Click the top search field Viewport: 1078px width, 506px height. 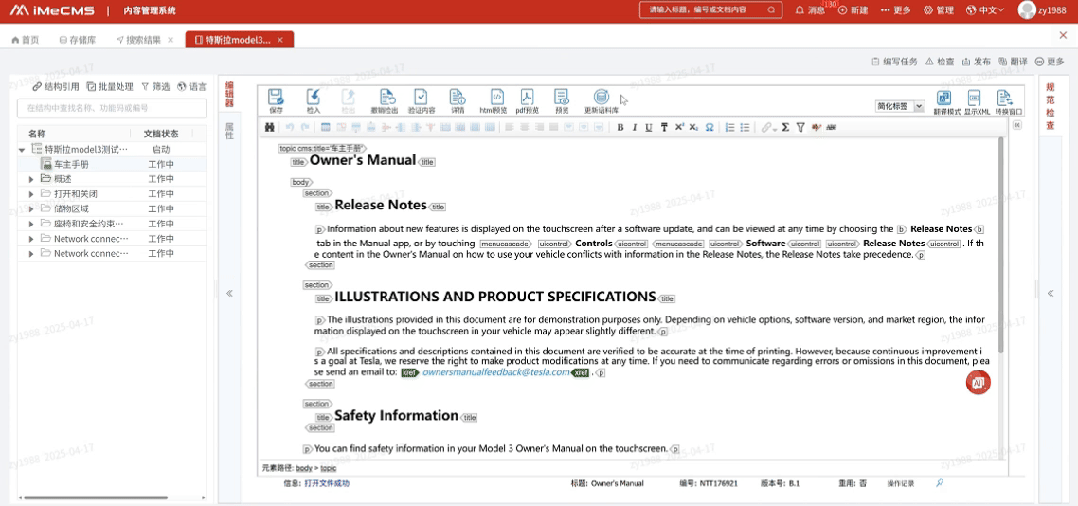pyautogui.click(x=711, y=10)
